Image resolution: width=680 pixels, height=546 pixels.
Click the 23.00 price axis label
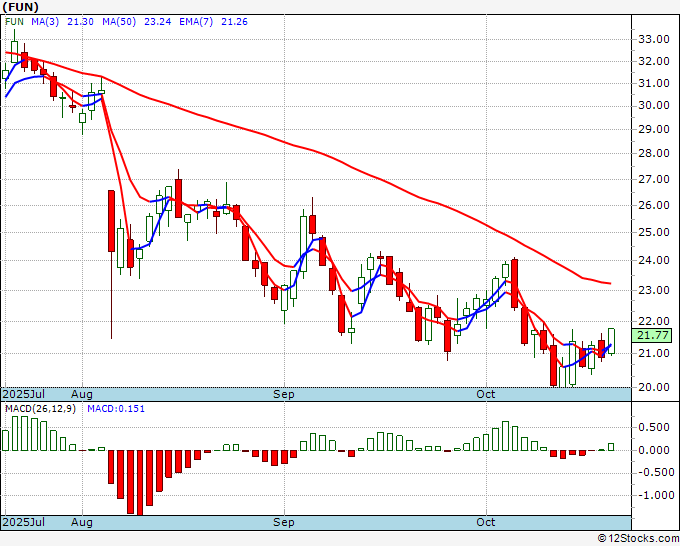tap(654, 290)
